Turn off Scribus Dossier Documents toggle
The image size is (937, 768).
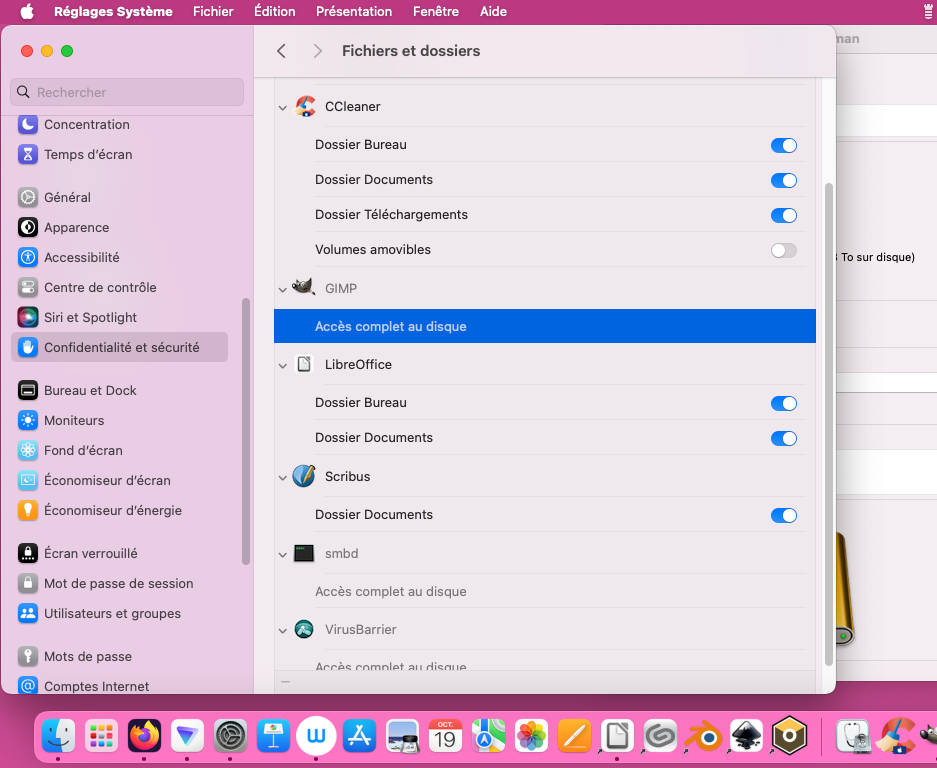point(783,515)
